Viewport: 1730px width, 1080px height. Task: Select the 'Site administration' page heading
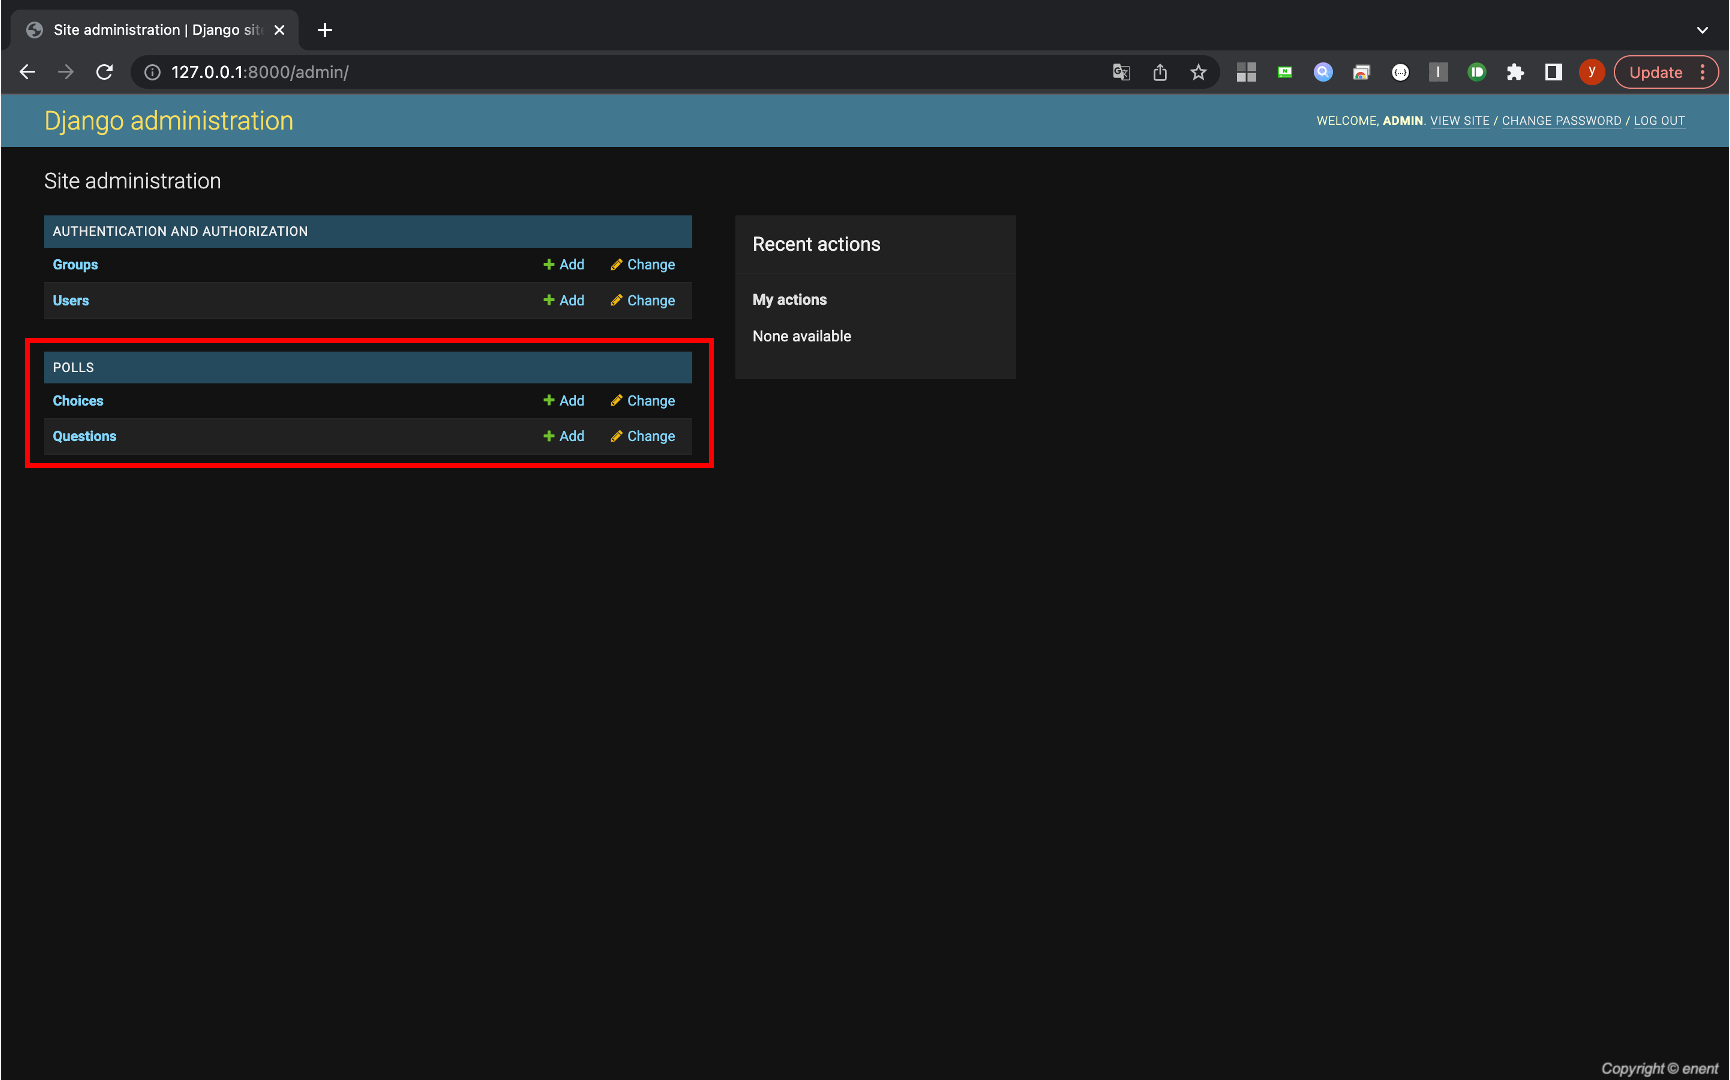[x=132, y=181]
